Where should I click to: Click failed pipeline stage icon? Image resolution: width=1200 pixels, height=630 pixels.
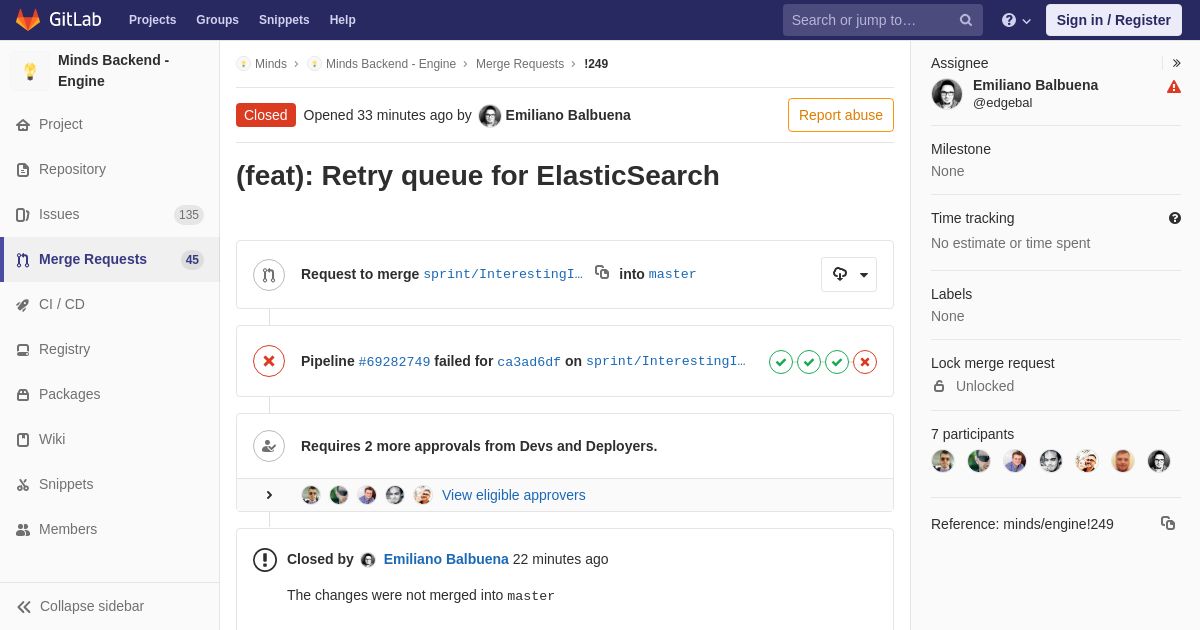pyautogui.click(x=865, y=362)
